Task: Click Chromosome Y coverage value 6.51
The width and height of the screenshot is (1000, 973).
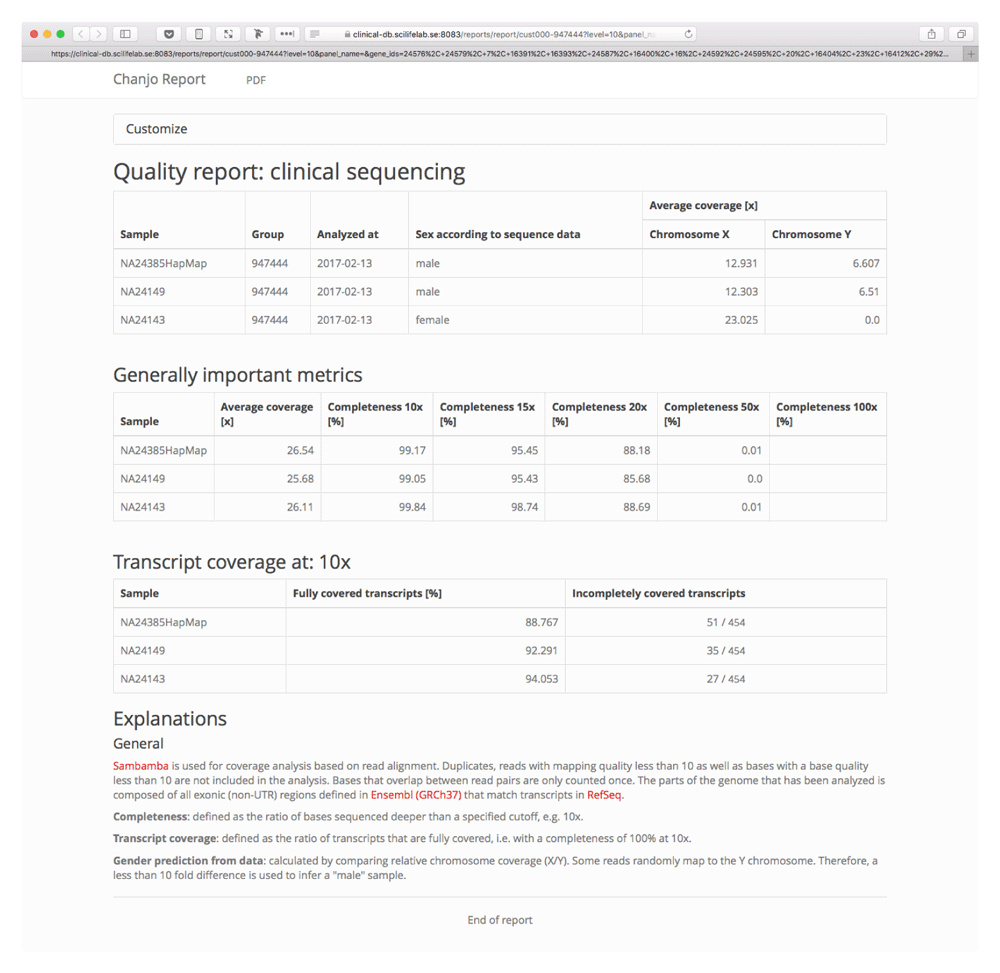Action: tap(869, 292)
